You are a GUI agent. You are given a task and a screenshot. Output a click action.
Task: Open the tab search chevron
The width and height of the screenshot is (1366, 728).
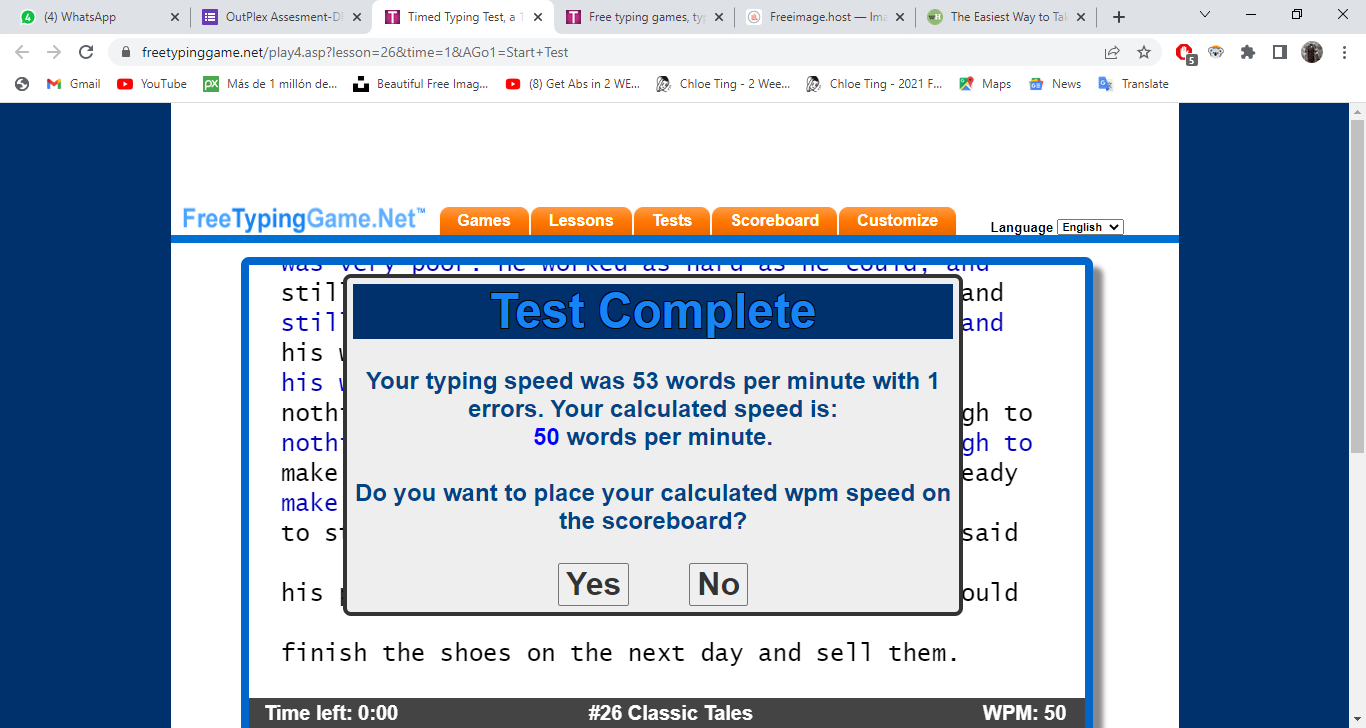[1204, 15]
